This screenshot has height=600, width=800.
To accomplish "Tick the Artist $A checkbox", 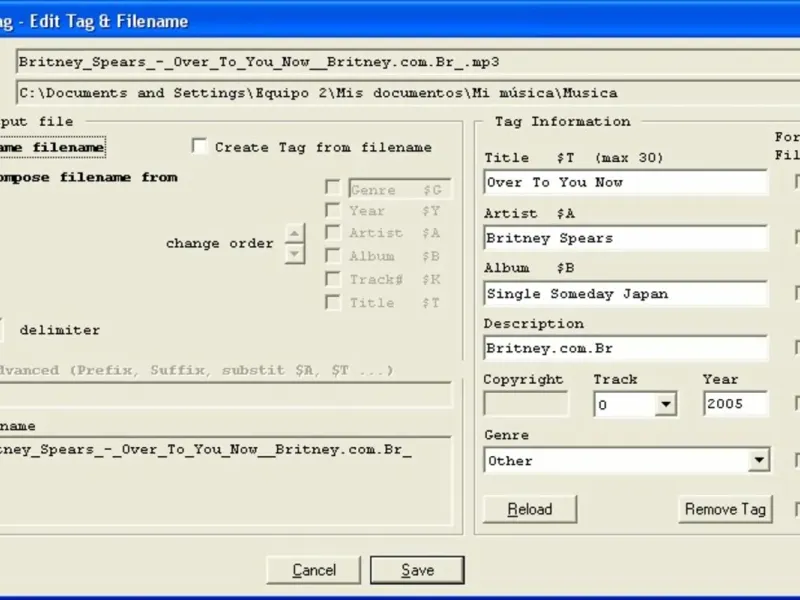I will [x=333, y=233].
